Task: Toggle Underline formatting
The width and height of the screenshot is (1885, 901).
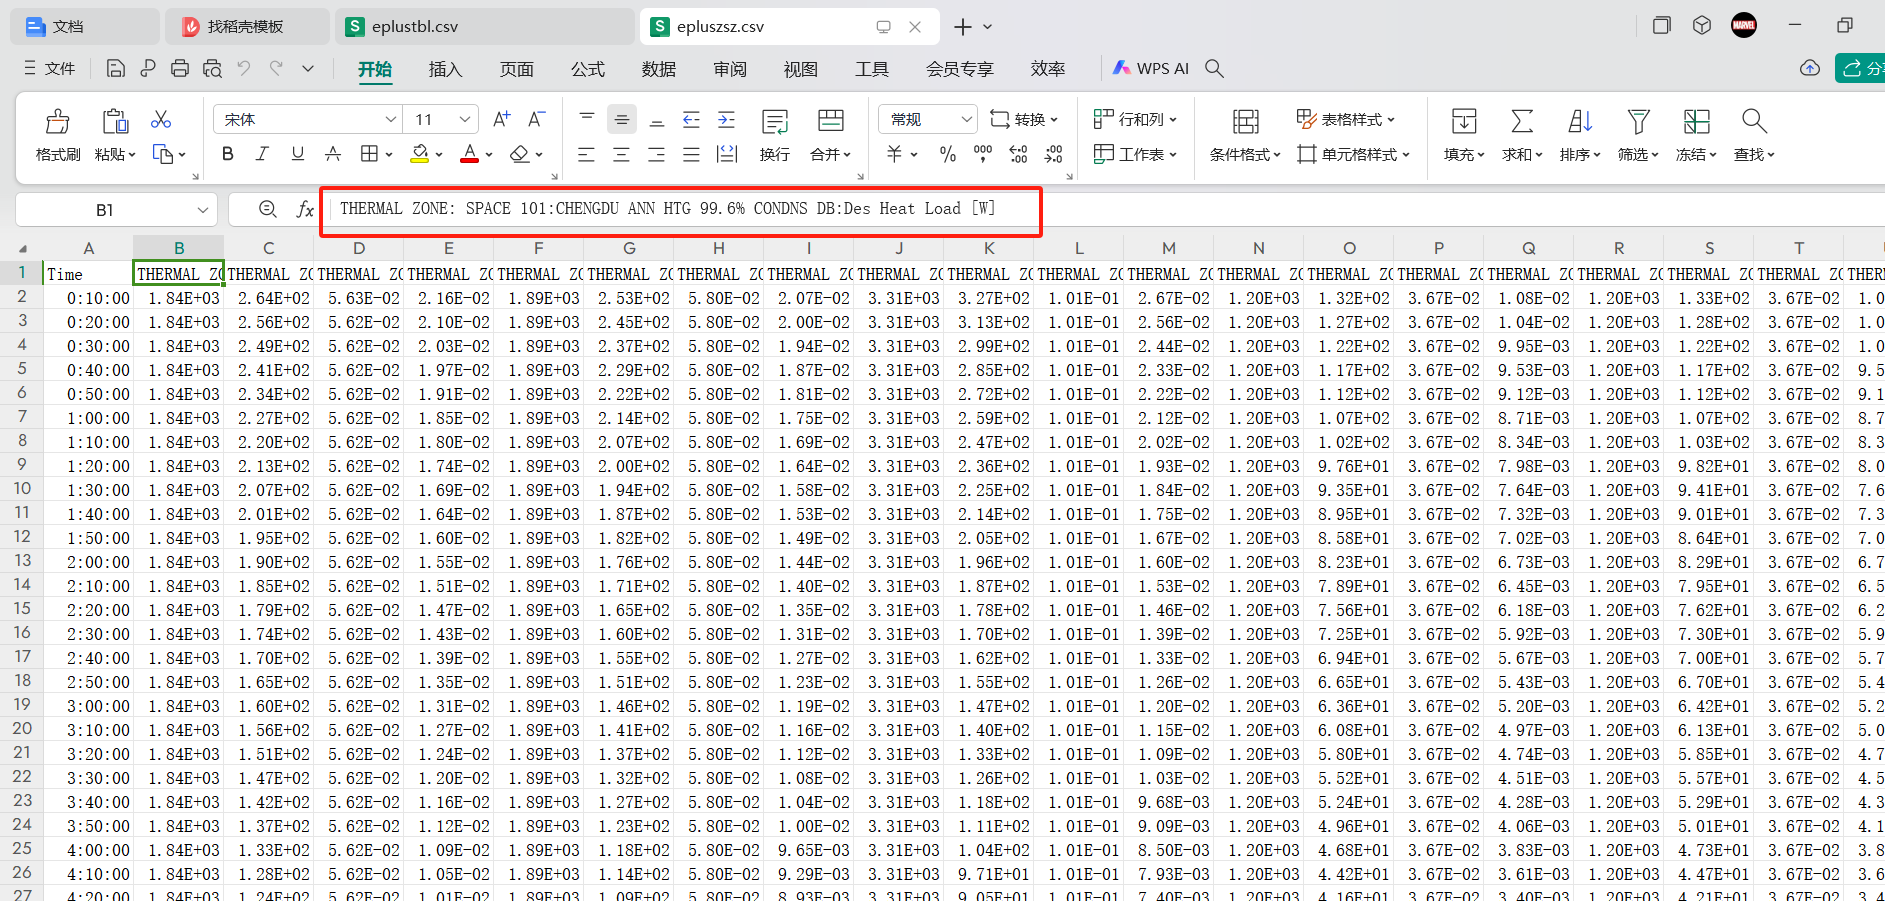Action: [x=297, y=154]
